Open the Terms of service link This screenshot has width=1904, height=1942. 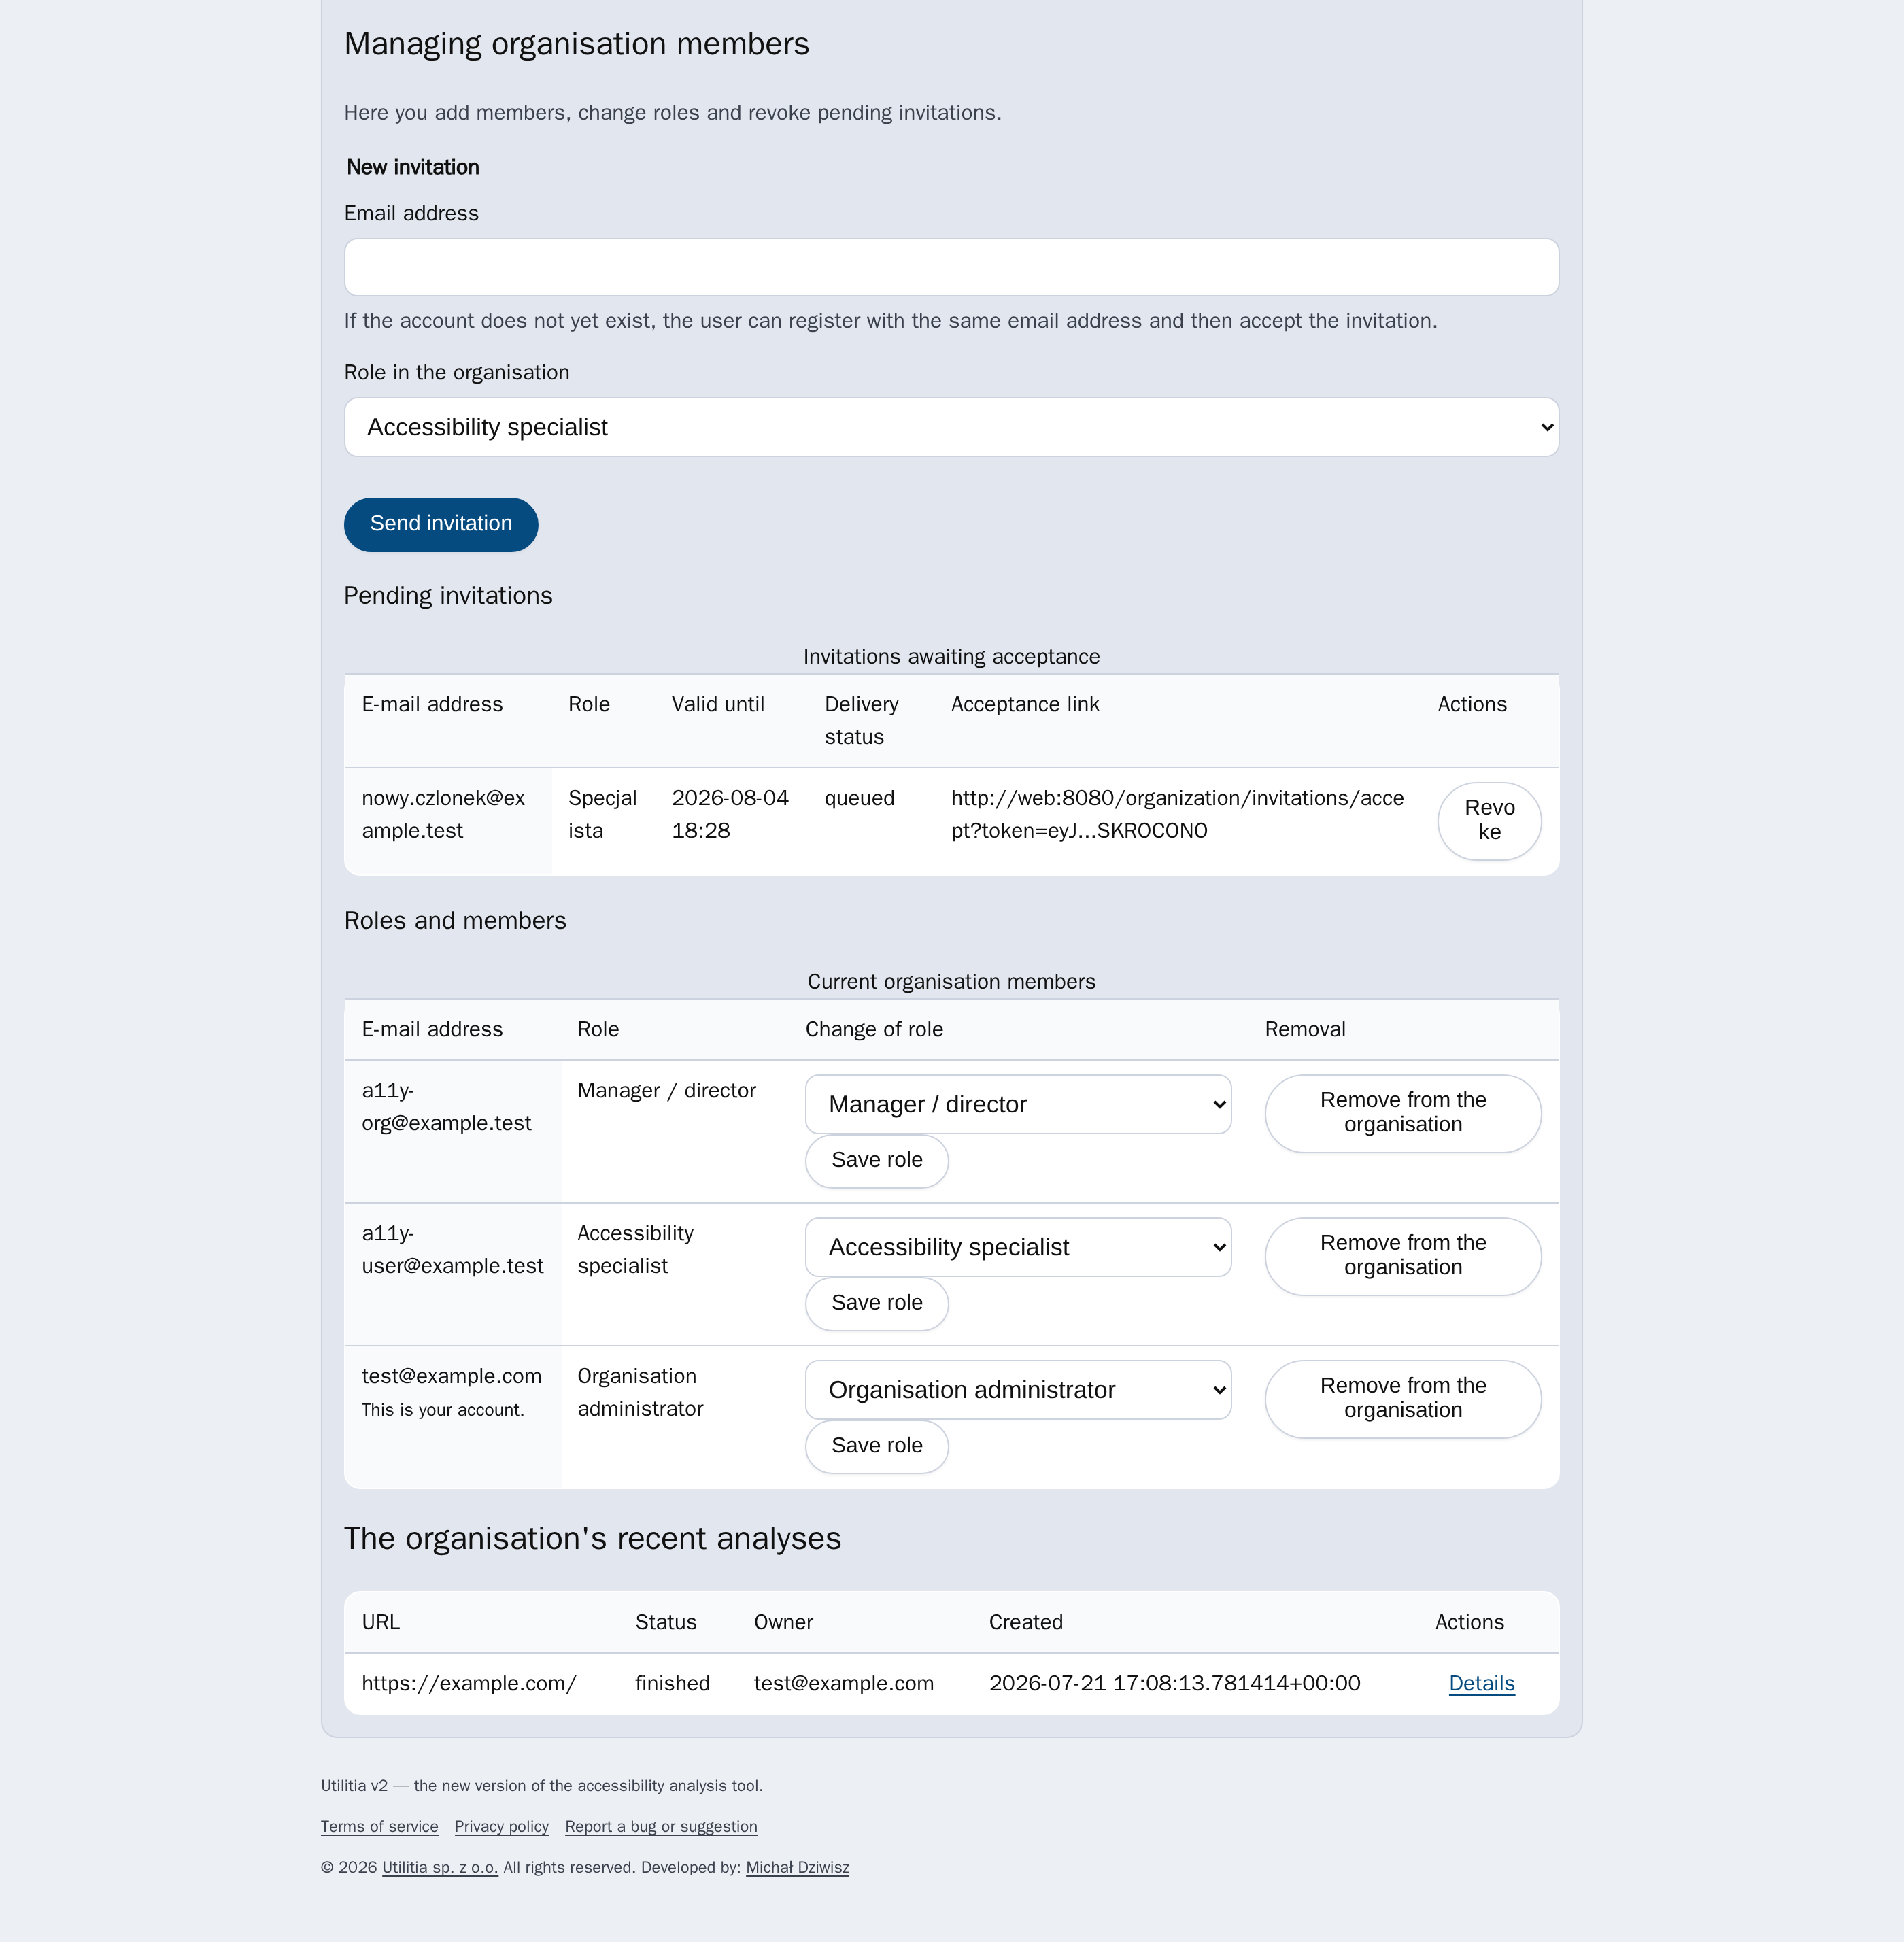click(x=379, y=1827)
